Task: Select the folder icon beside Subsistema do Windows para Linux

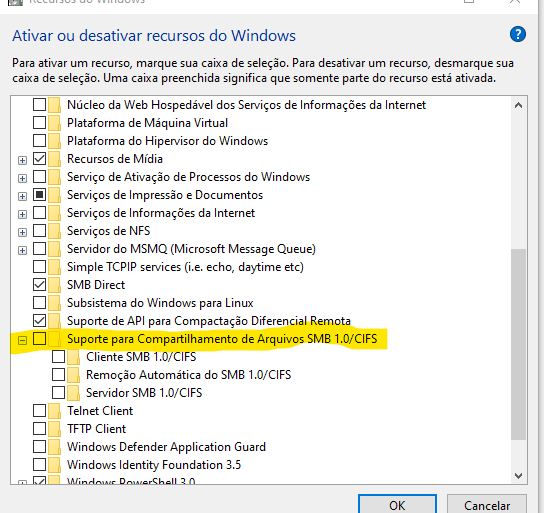Action: 54,303
